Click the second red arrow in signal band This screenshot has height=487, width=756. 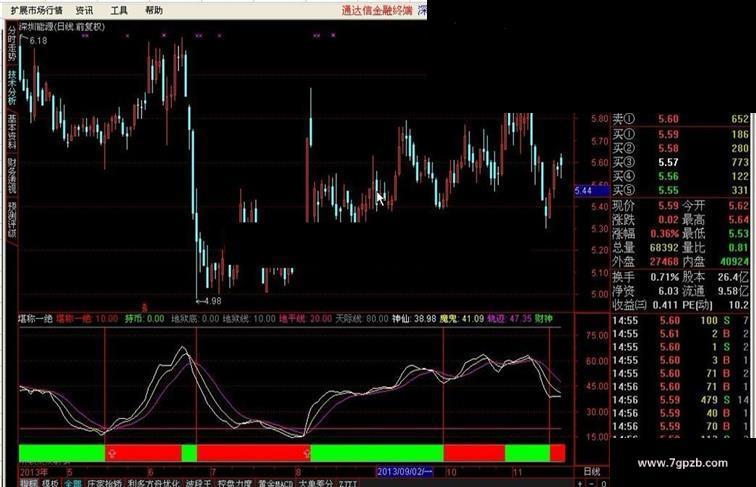(x=307, y=453)
